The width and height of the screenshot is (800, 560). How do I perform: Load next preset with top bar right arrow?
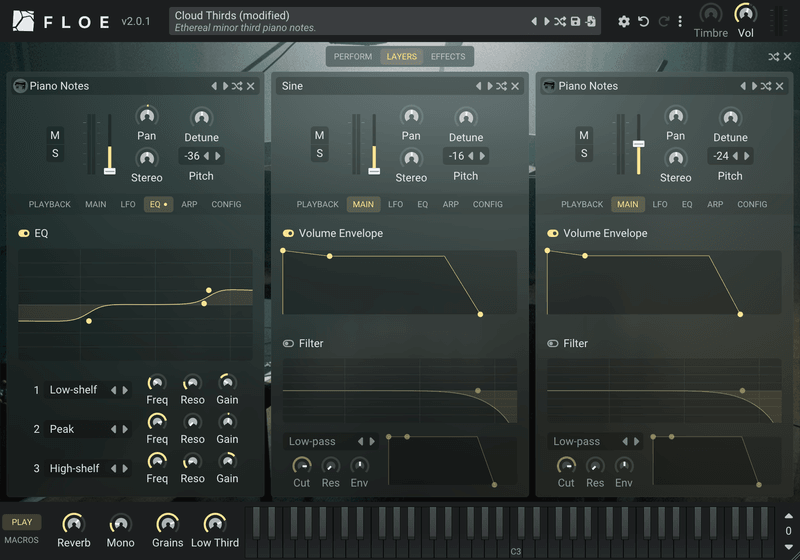tap(546, 21)
